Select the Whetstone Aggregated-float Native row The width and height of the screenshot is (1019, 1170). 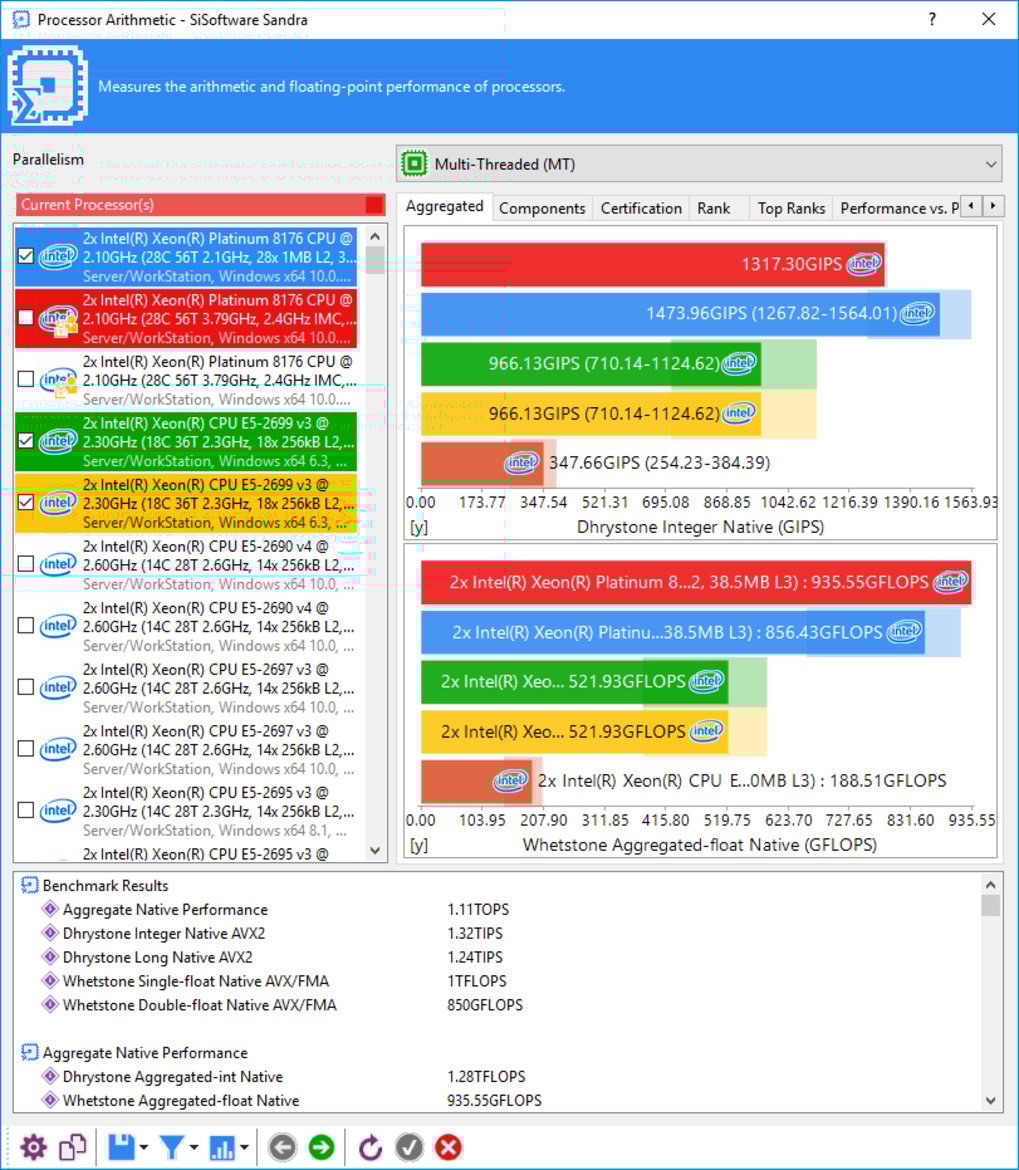tap(500, 1100)
